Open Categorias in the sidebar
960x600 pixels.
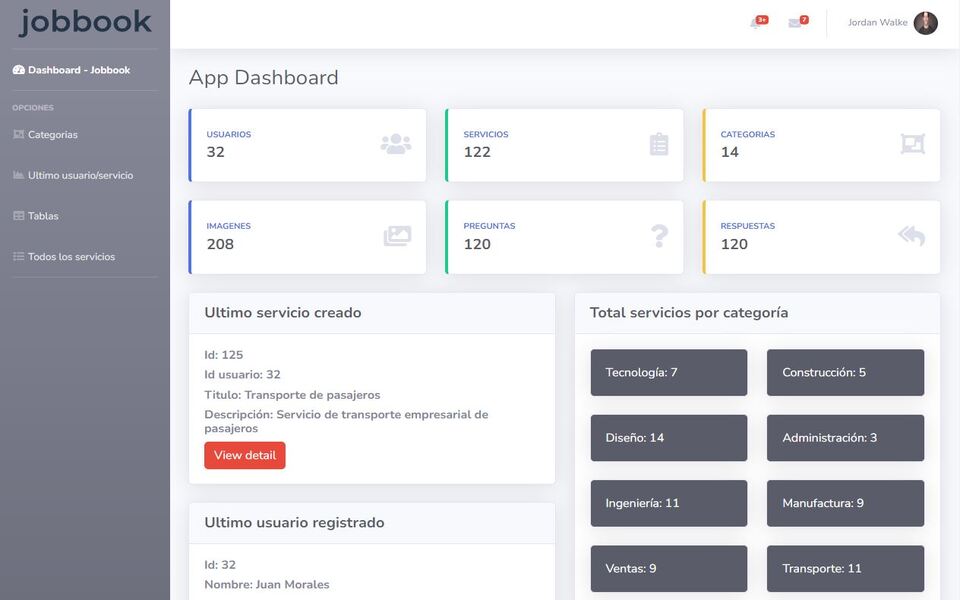[52, 135]
